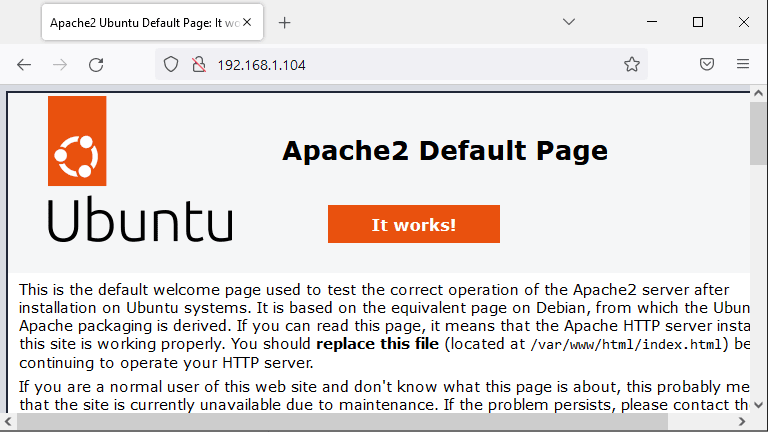The image size is (768, 432).
Task: Click the scroll left arrow
Action: (8, 421)
